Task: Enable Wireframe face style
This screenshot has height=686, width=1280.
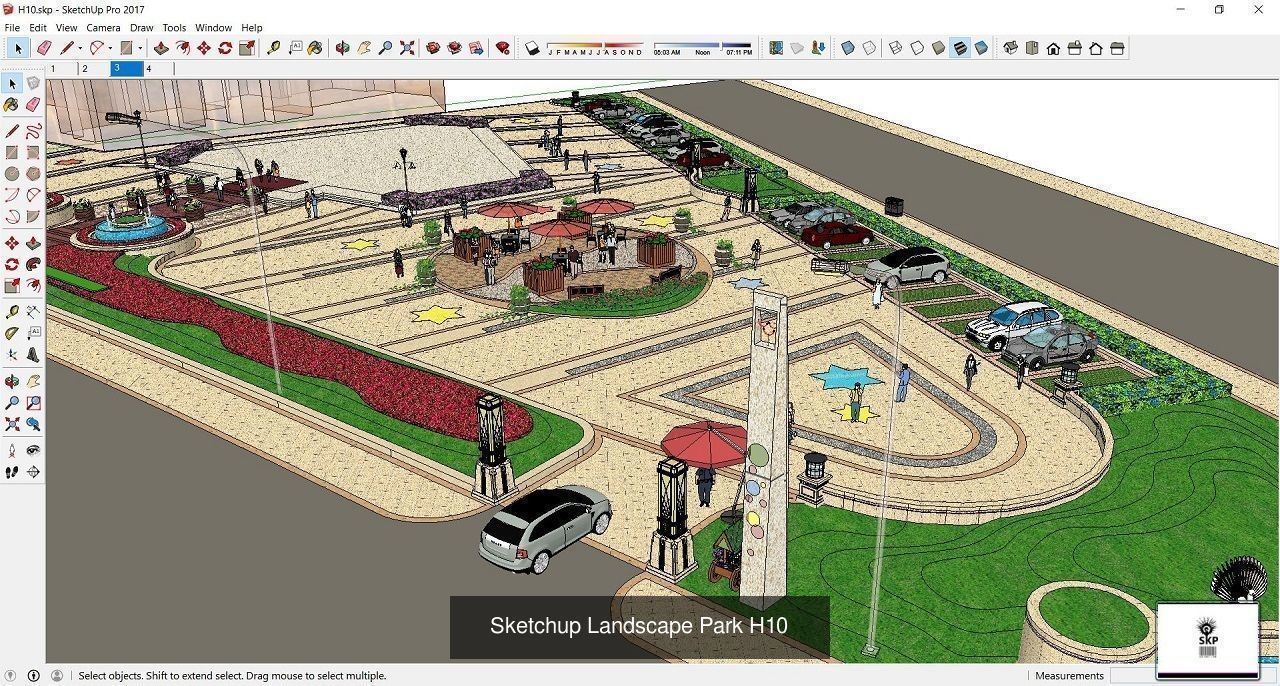Action: tap(896, 48)
